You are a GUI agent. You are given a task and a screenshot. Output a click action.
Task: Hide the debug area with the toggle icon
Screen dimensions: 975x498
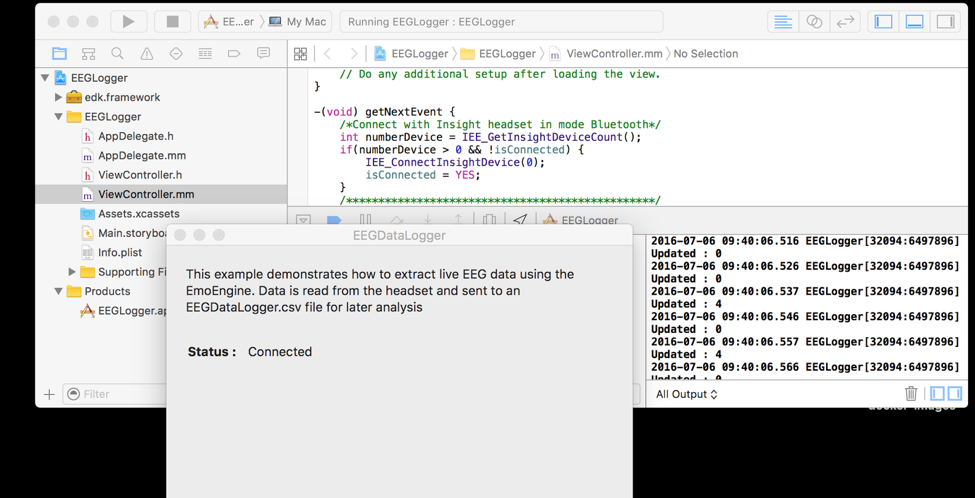tap(303, 220)
